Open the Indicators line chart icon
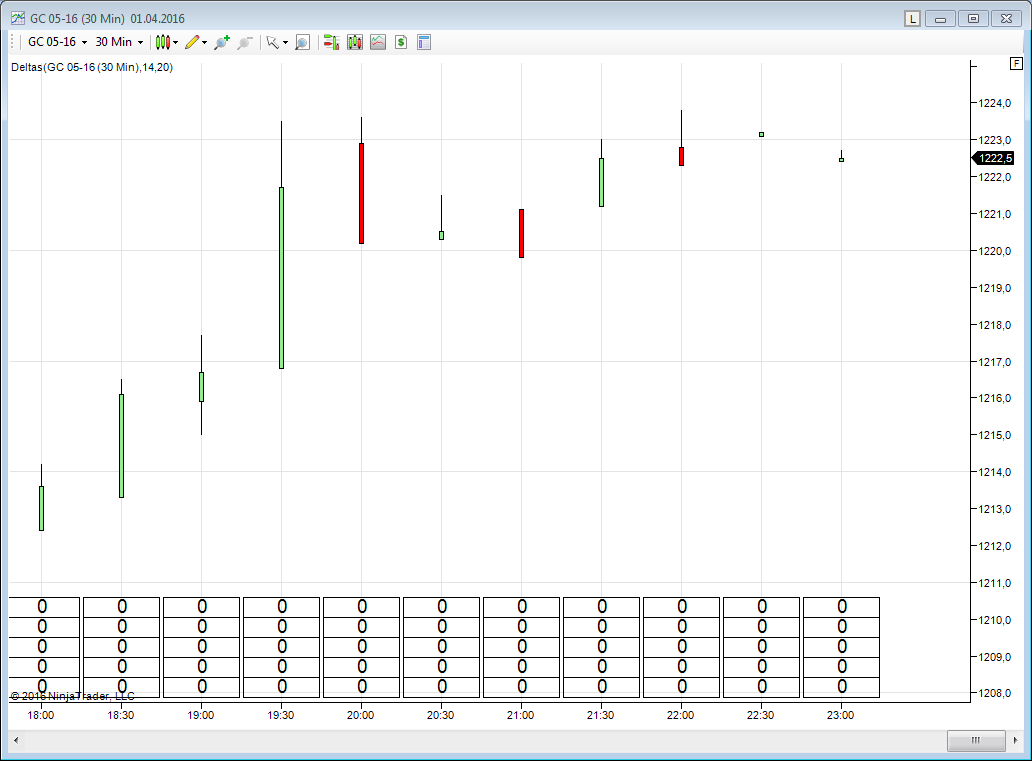This screenshot has width=1032, height=761. click(378, 42)
